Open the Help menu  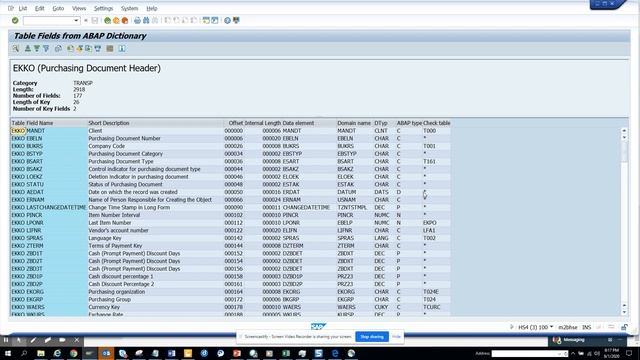tap(152, 8)
